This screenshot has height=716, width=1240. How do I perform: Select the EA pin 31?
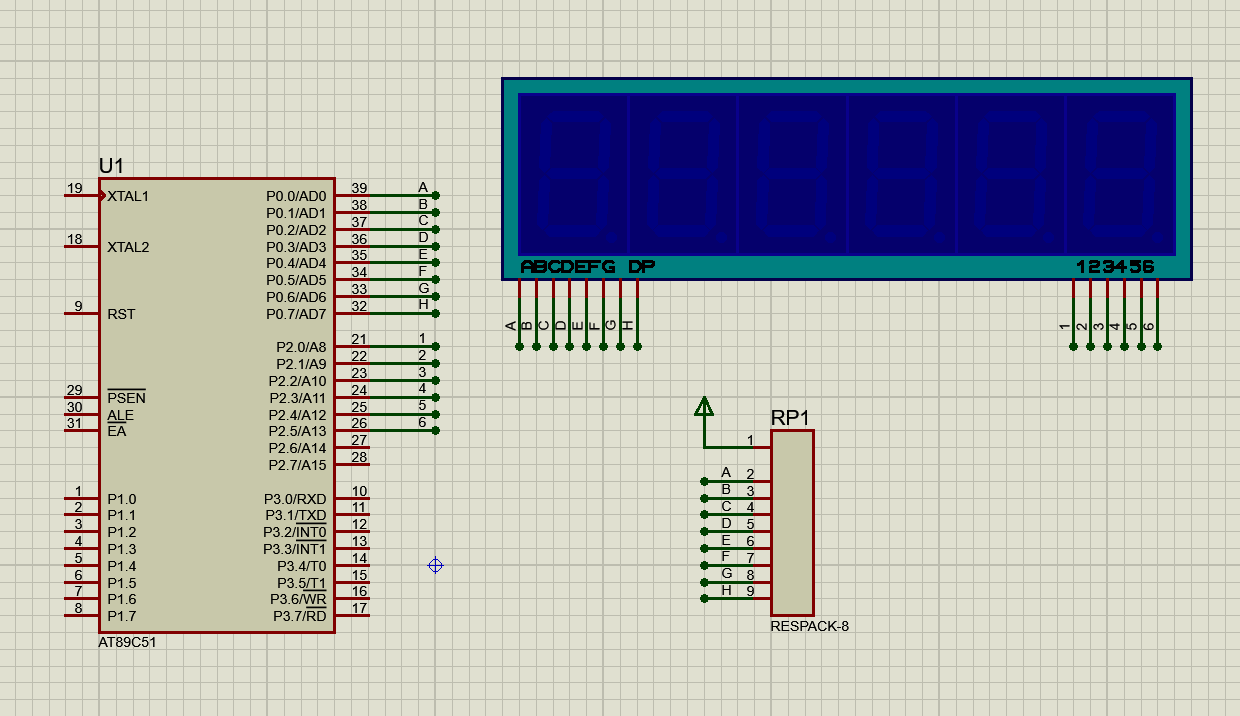[82, 431]
